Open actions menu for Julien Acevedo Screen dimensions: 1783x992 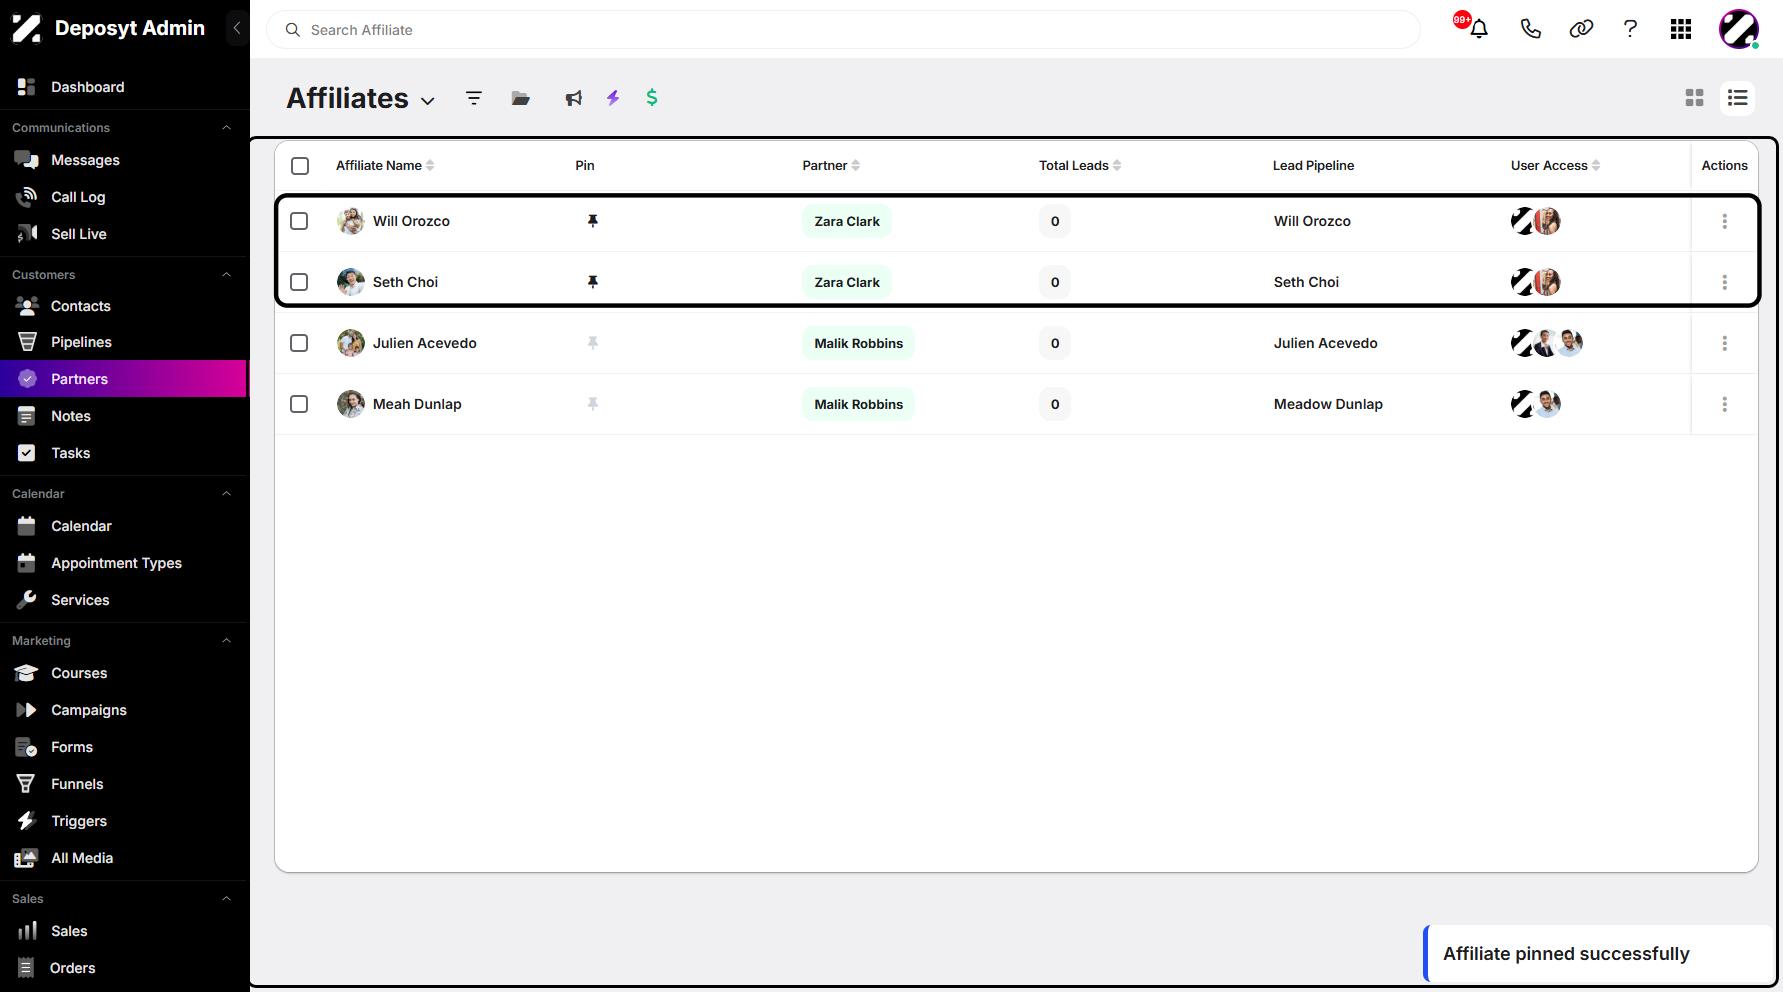(1725, 343)
